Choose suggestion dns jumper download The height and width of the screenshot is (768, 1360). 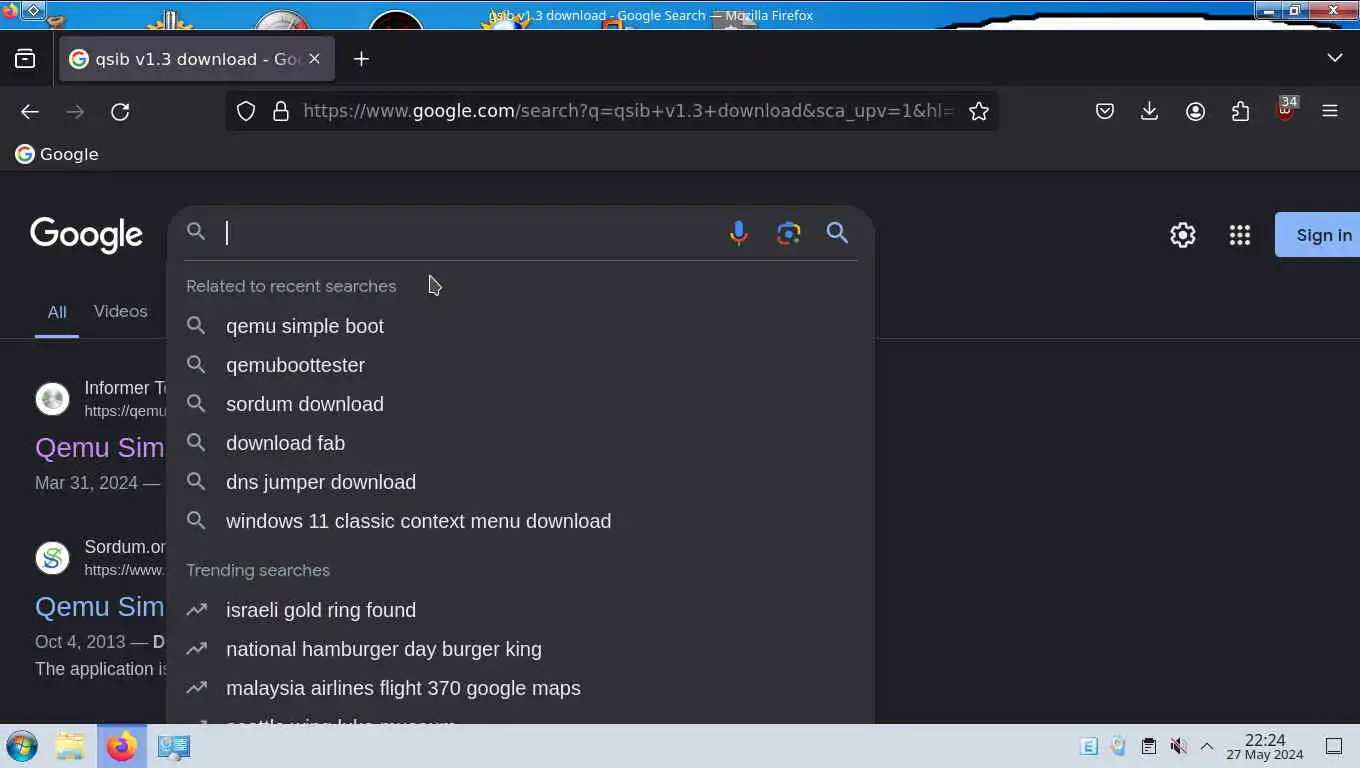tap(520, 482)
